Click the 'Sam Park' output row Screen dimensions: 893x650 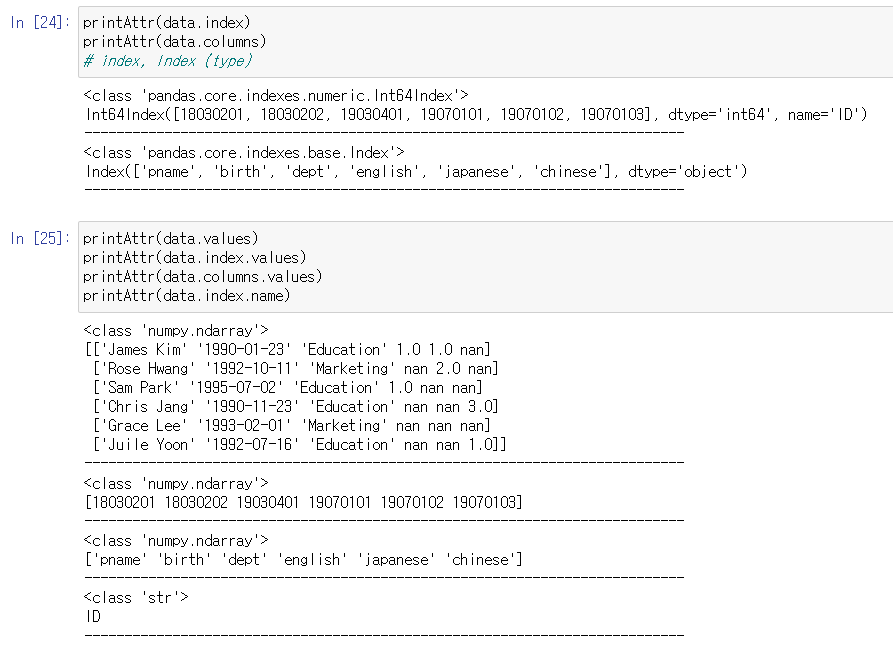click(x=288, y=387)
